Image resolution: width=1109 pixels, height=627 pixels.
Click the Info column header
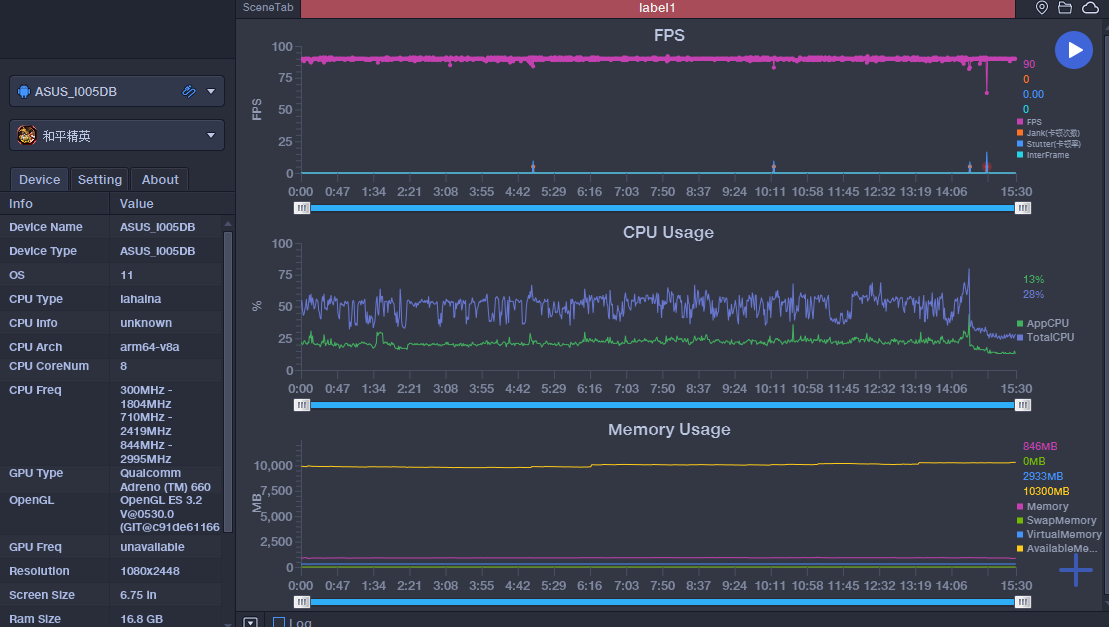point(54,204)
